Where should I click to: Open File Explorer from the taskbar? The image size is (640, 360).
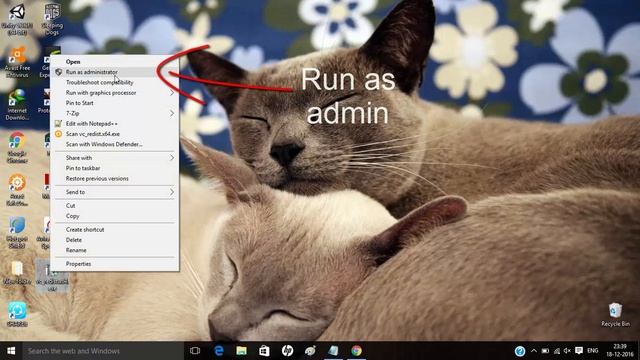tap(242, 351)
